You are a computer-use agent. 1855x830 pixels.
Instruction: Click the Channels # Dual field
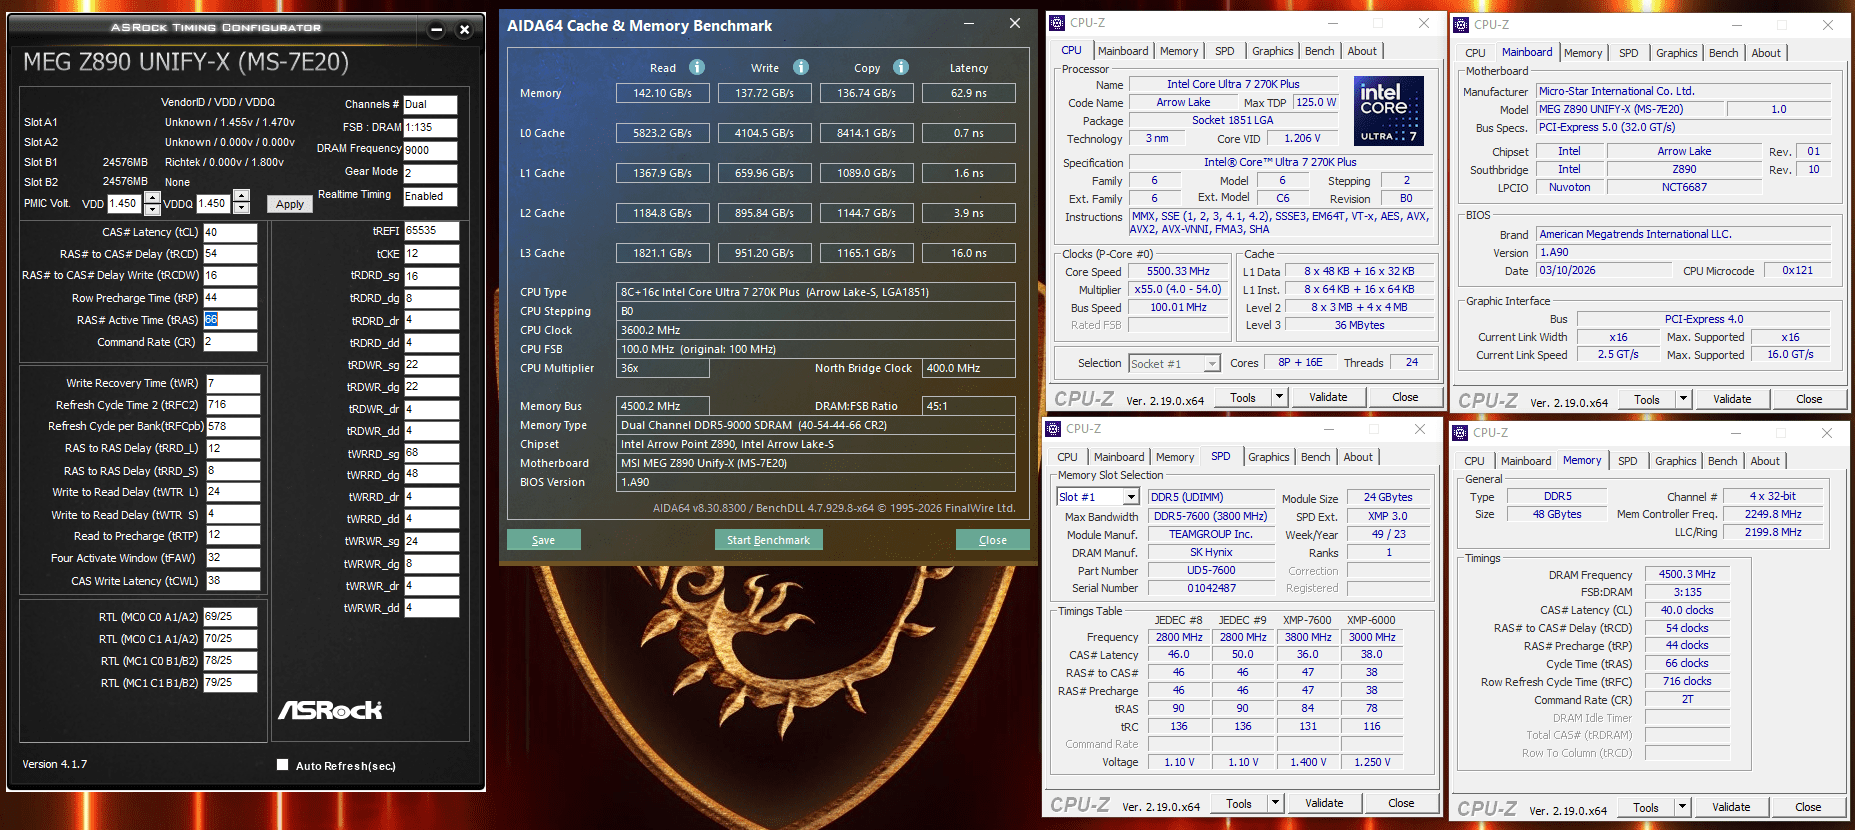(x=430, y=104)
